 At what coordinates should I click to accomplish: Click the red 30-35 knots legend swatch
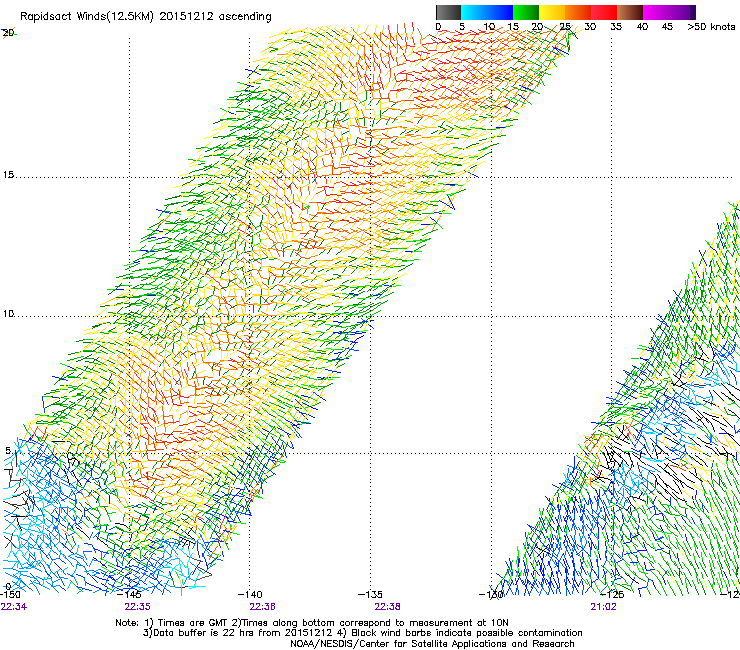pyautogui.click(x=605, y=12)
